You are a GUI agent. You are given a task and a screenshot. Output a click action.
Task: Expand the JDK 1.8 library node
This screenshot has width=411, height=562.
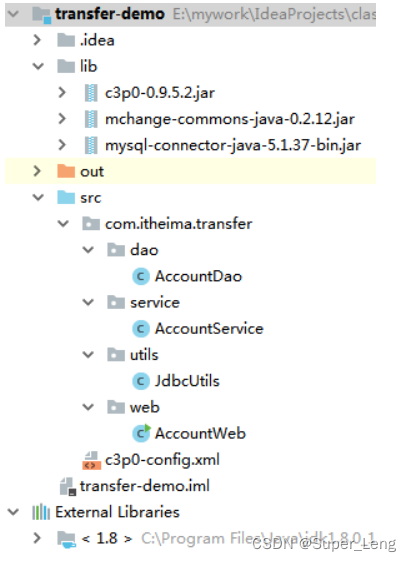coord(37,538)
